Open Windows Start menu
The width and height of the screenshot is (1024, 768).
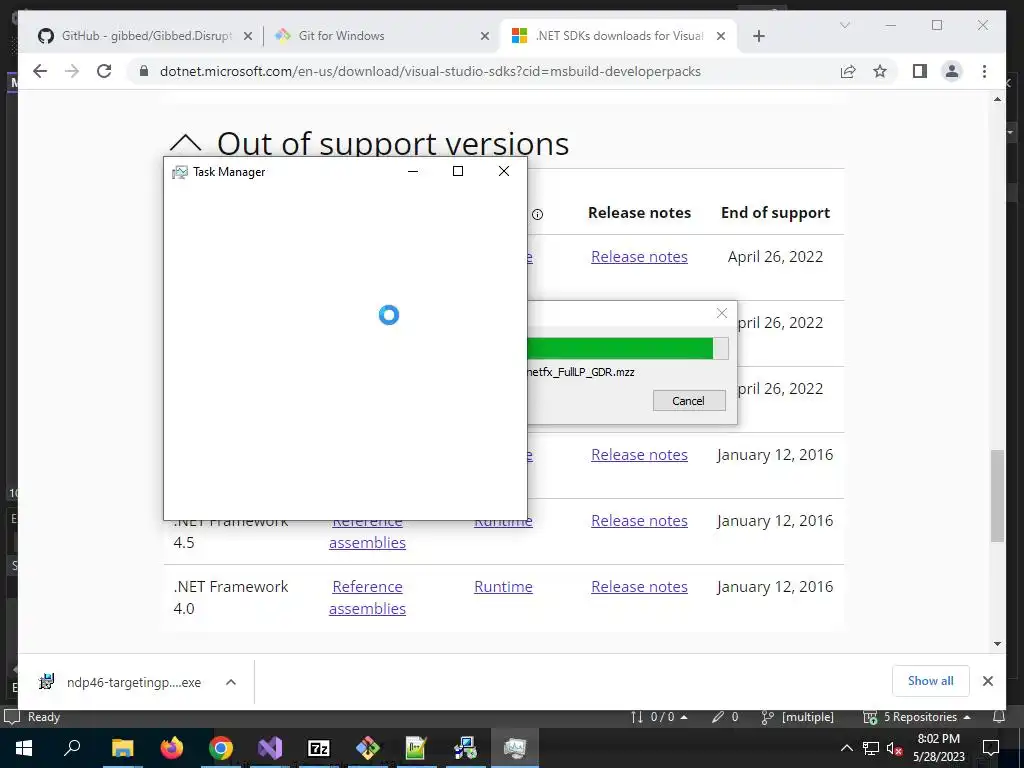click(24, 748)
